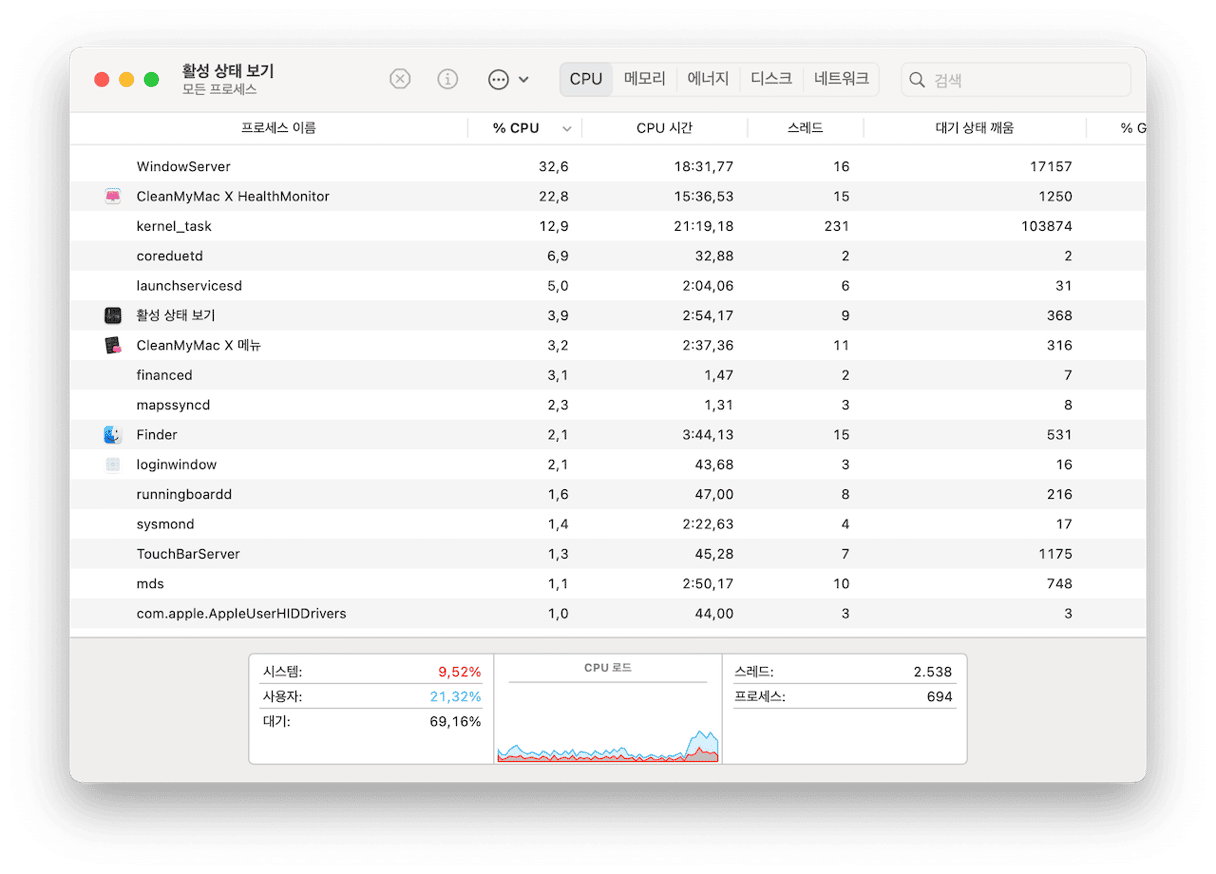Click the 모든 프로세스 subtitle

tap(219, 89)
